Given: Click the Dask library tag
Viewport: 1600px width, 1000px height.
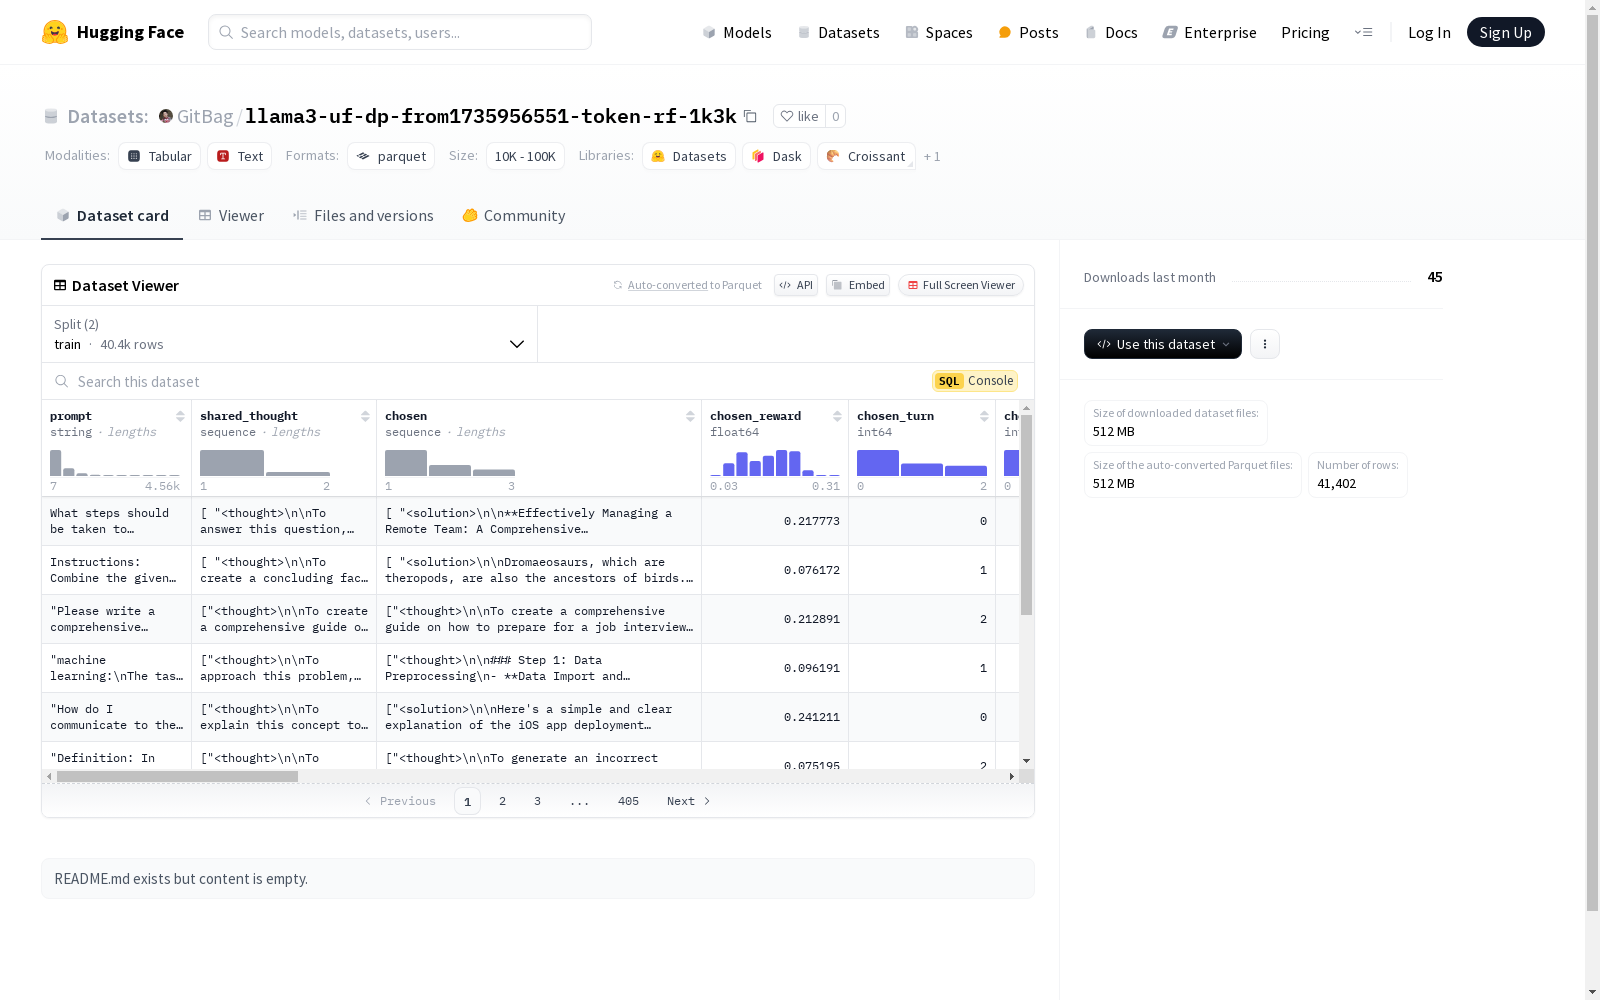Looking at the screenshot, I should coord(776,156).
